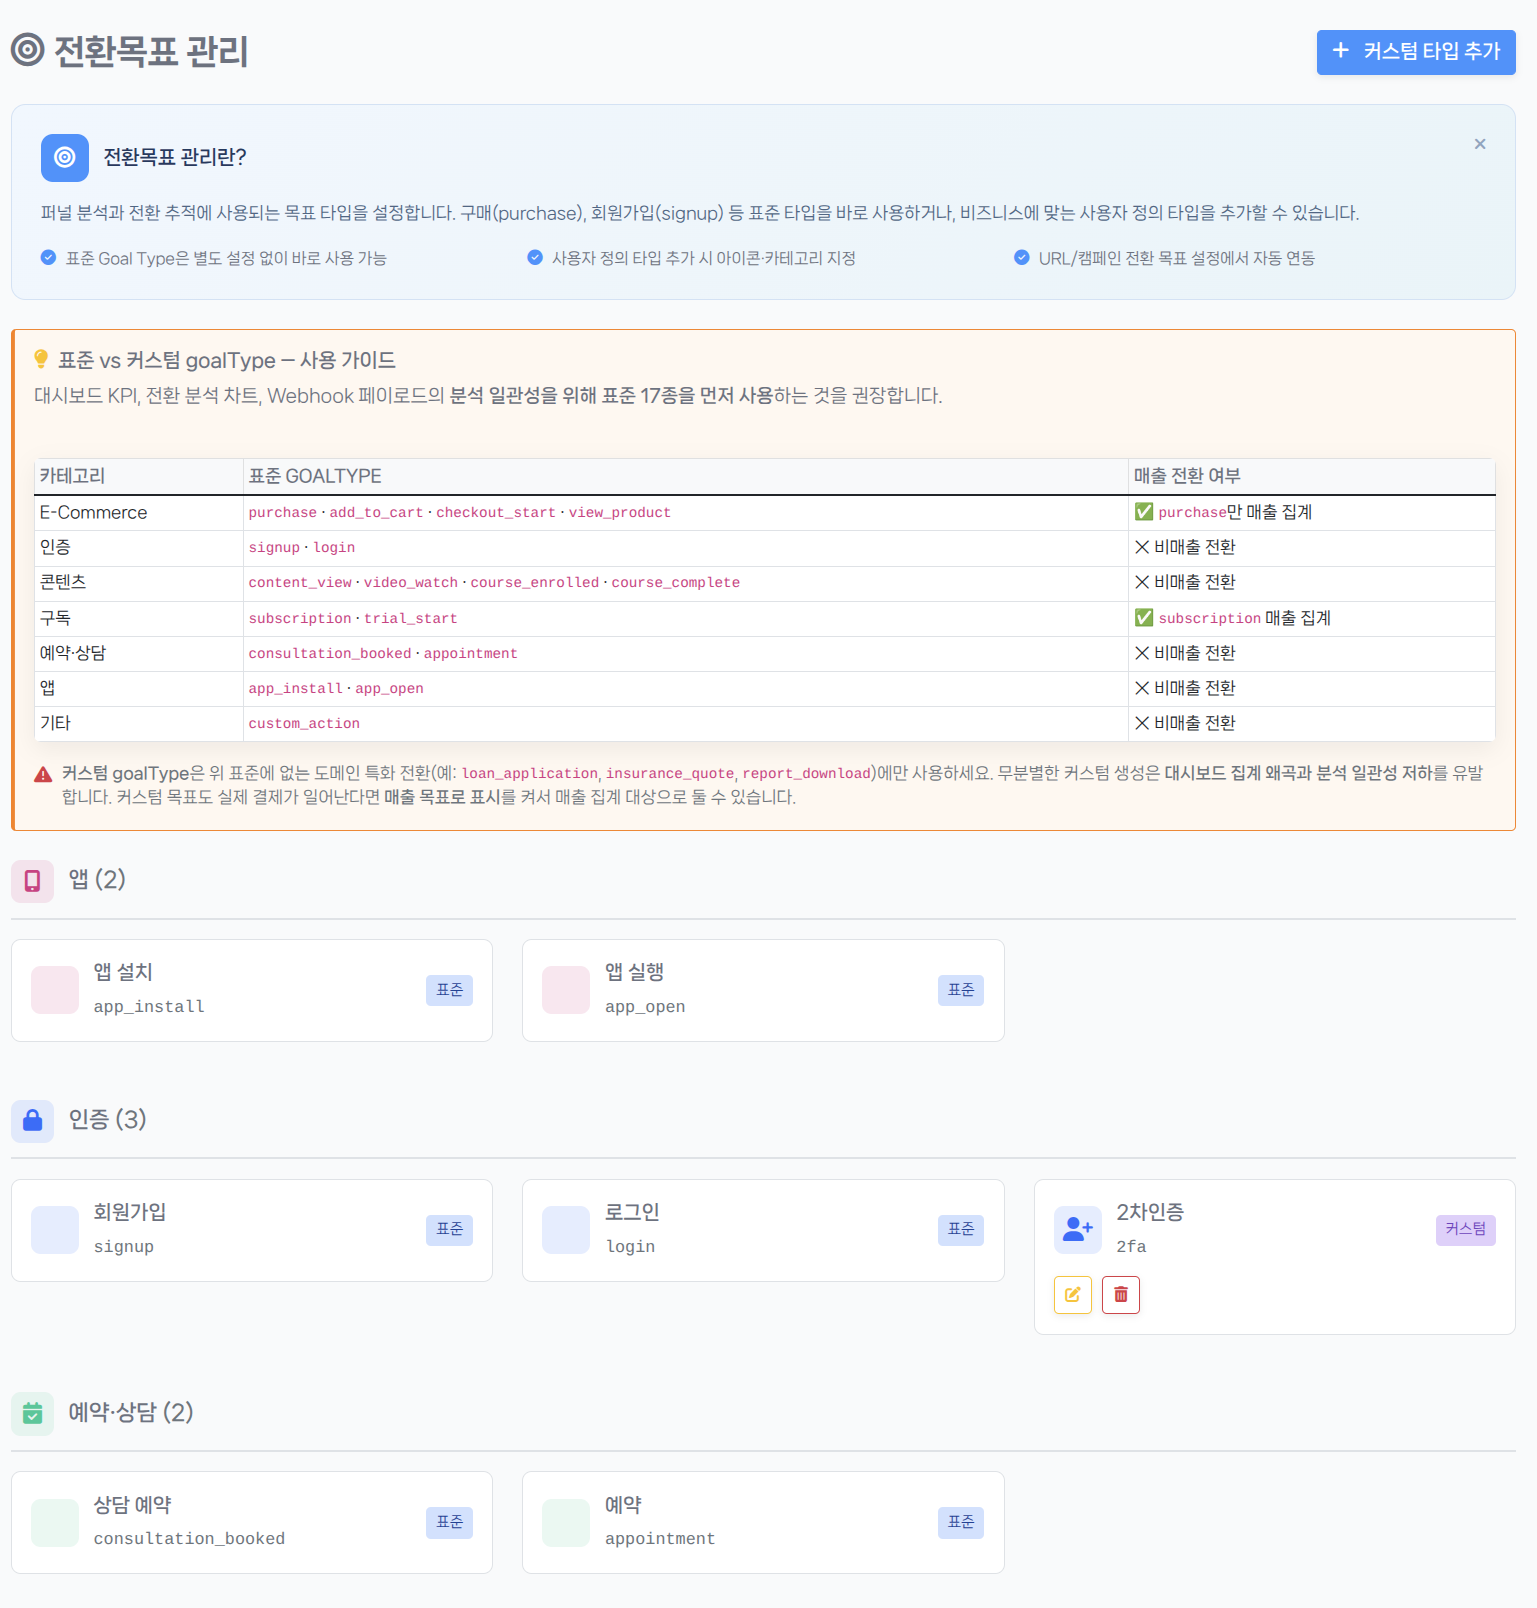Close the 전환목표 관리란 info banner
Screen dimensions: 1537x1608
(x=1479, y=144)
